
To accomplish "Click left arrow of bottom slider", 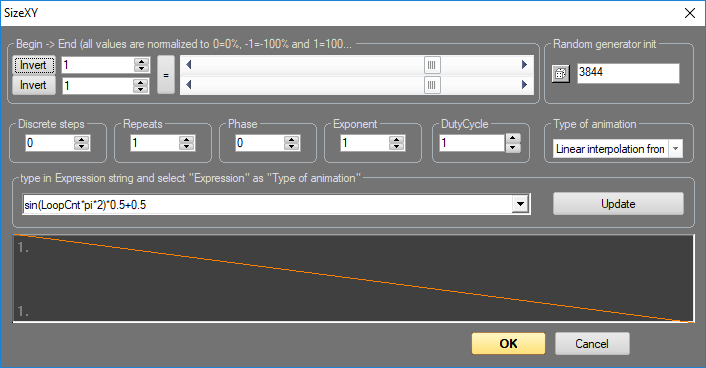I will coord(189,85).
